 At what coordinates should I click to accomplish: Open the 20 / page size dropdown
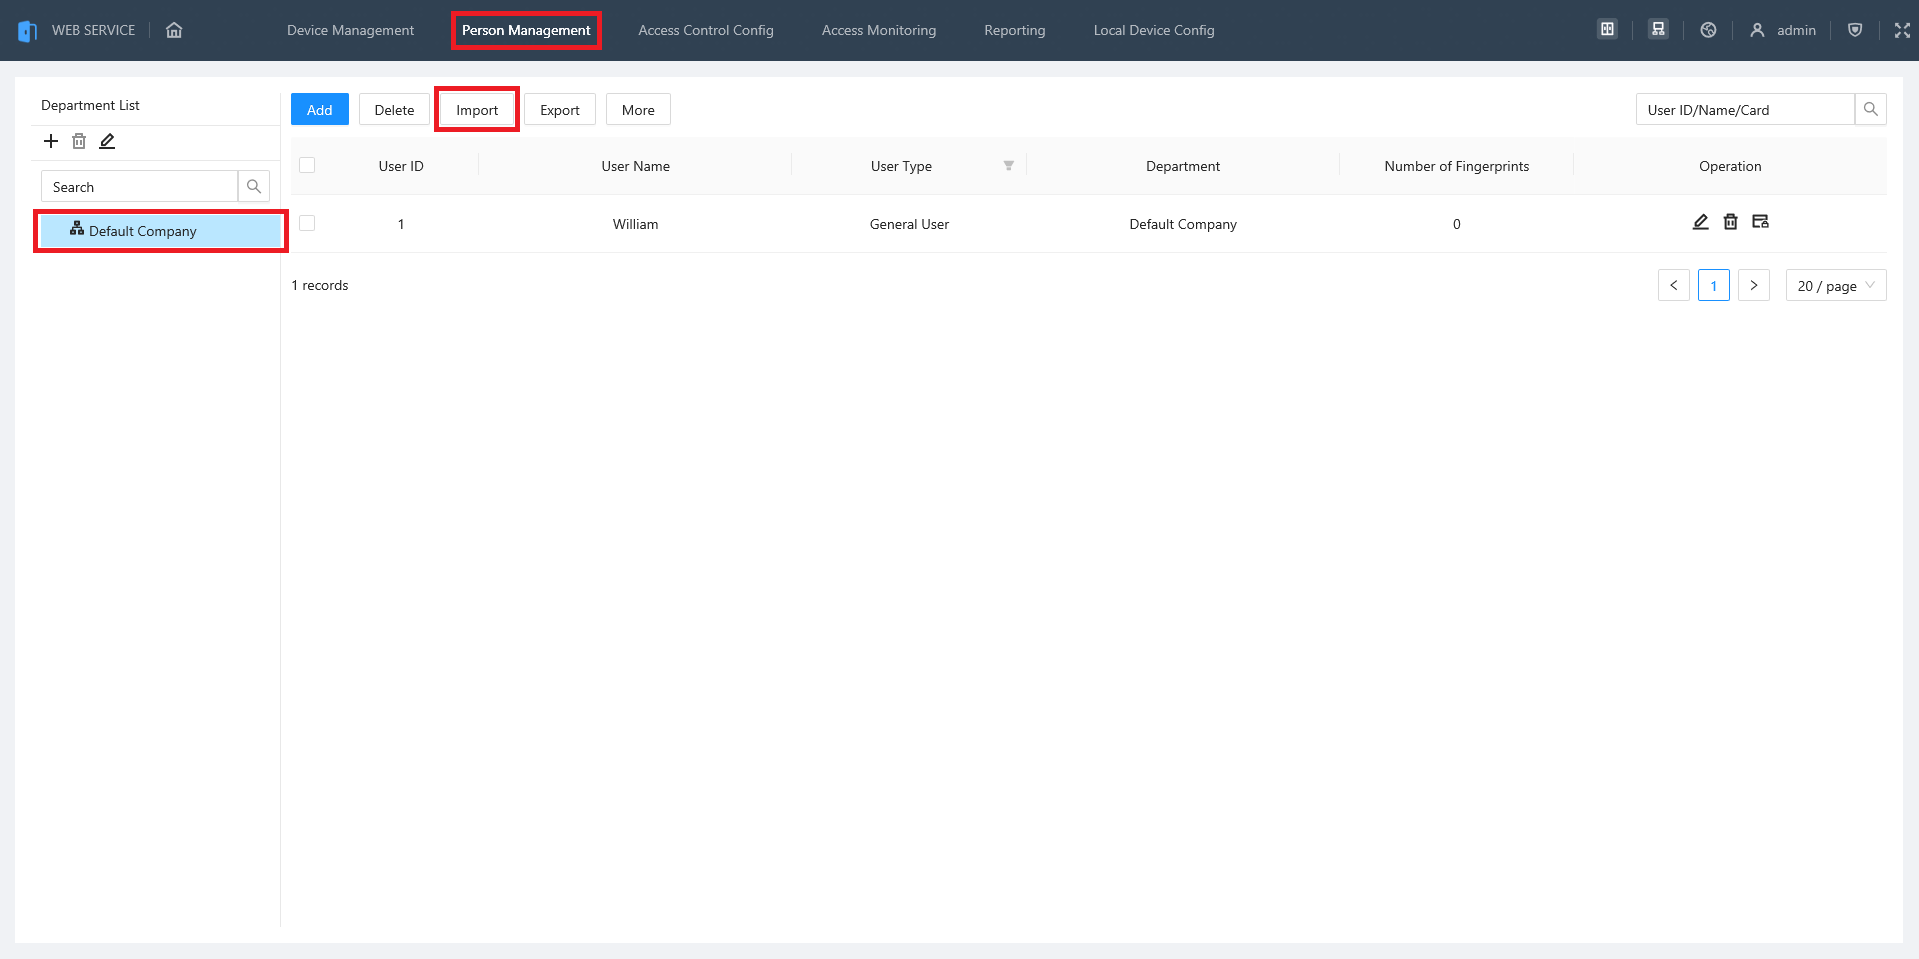[x=1836, y=285]
